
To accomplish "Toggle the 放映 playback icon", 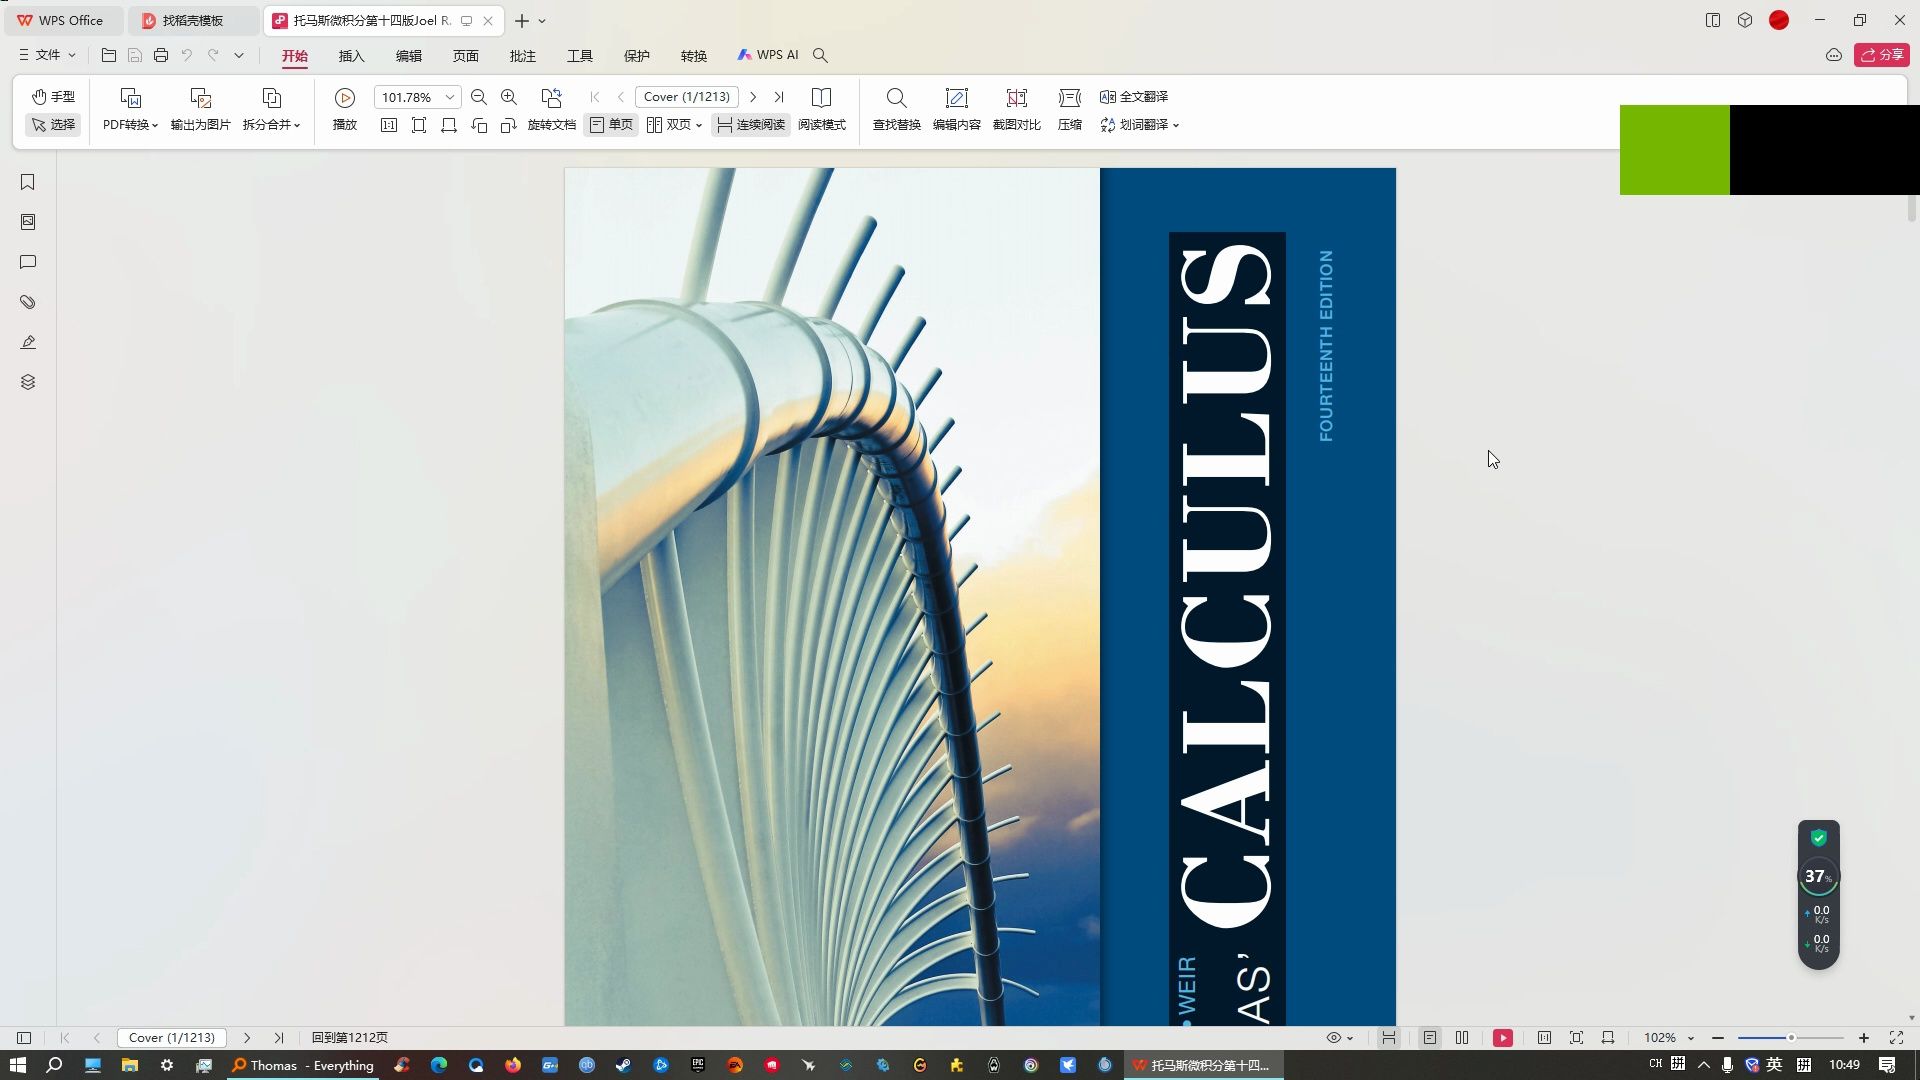I will 344,96.
